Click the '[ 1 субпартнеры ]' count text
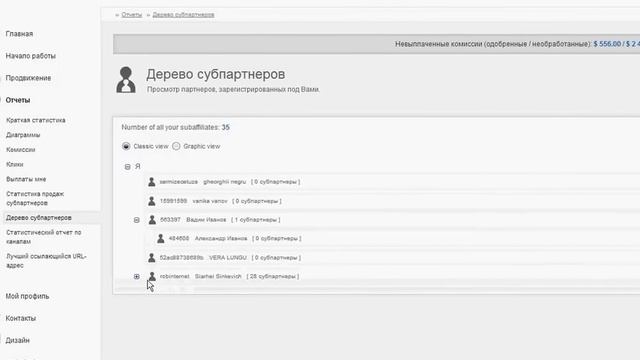 (256, 220)
